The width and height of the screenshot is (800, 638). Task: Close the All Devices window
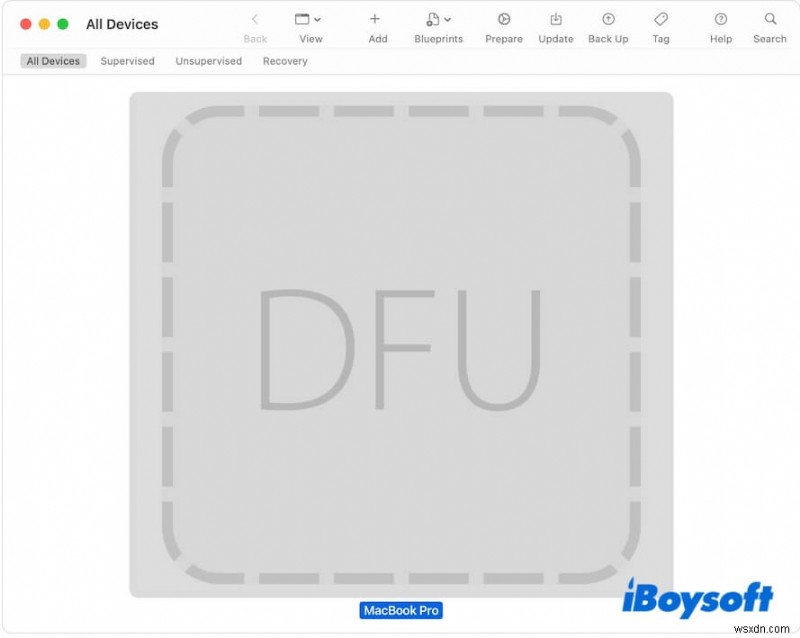pos(26,24)
